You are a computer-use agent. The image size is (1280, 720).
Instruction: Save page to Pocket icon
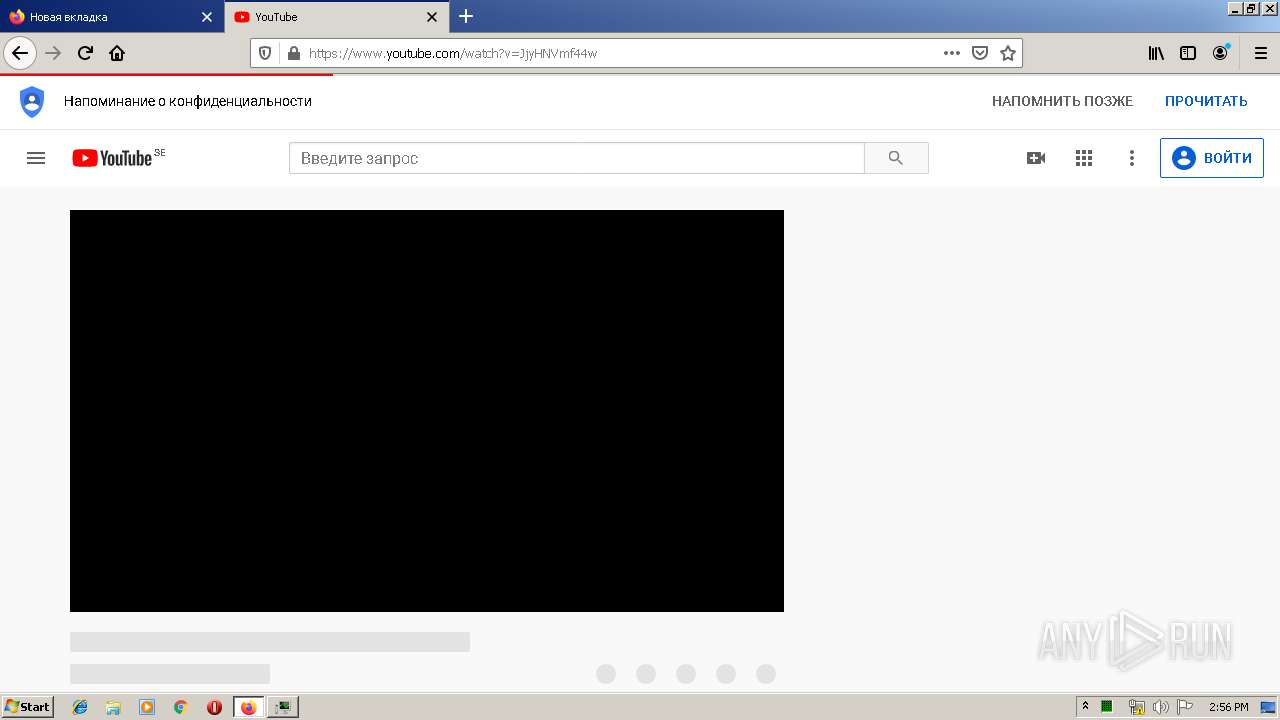(x=981, y=53)
